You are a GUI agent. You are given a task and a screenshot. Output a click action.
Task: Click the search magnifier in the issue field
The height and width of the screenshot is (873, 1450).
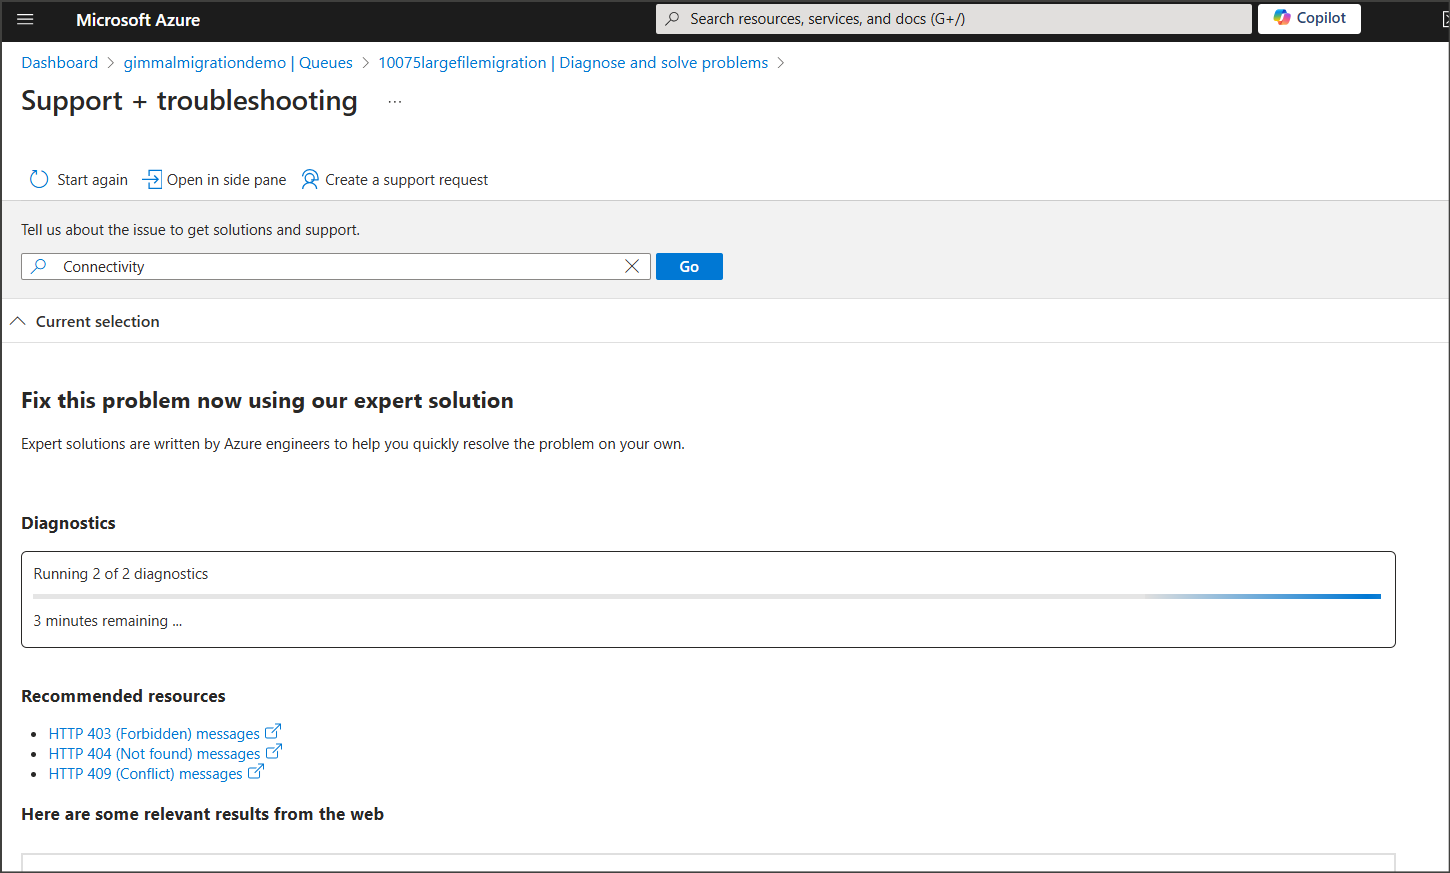click(40, 266)
